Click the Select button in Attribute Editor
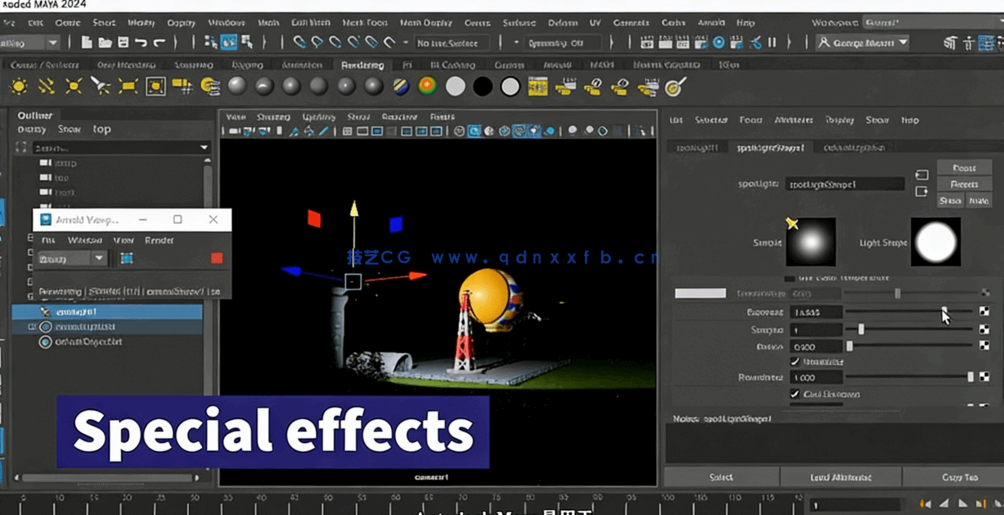The height and width of the screenshot is (515, 1004). click(721, 477)
